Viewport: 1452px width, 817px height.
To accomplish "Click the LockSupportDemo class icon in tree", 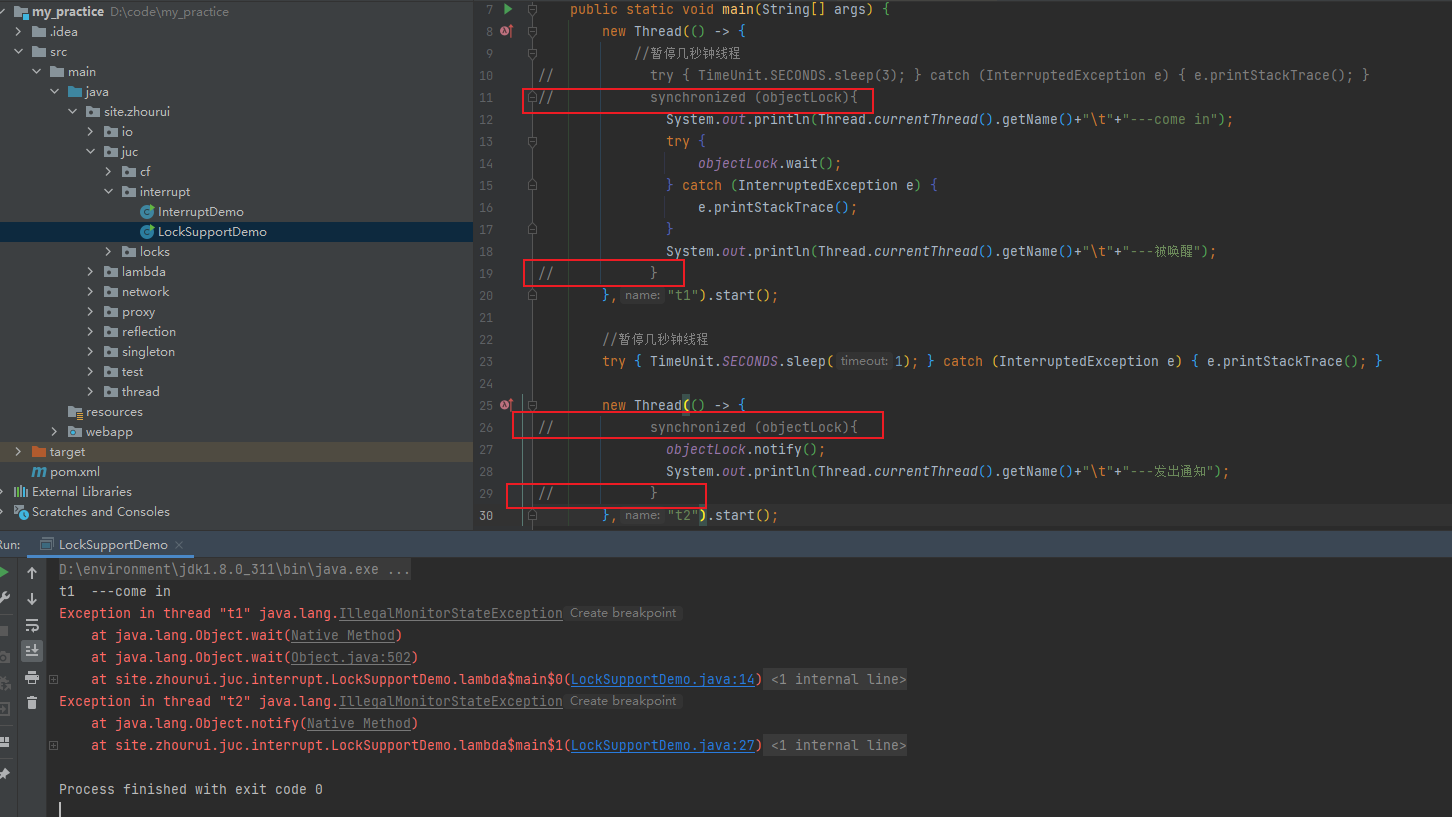I will click(x=147, y=232).
